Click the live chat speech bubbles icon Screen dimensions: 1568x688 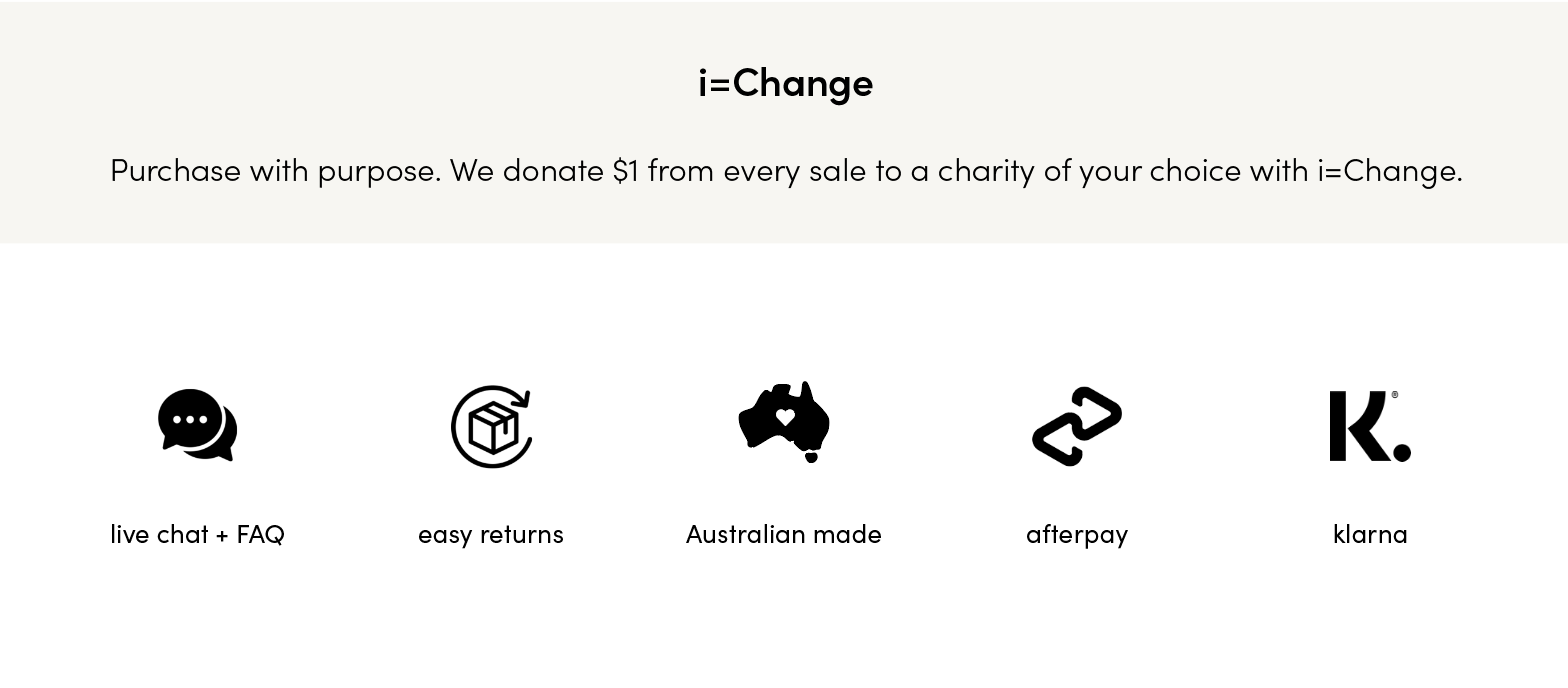pyautogui.click(x=198, y=425)
